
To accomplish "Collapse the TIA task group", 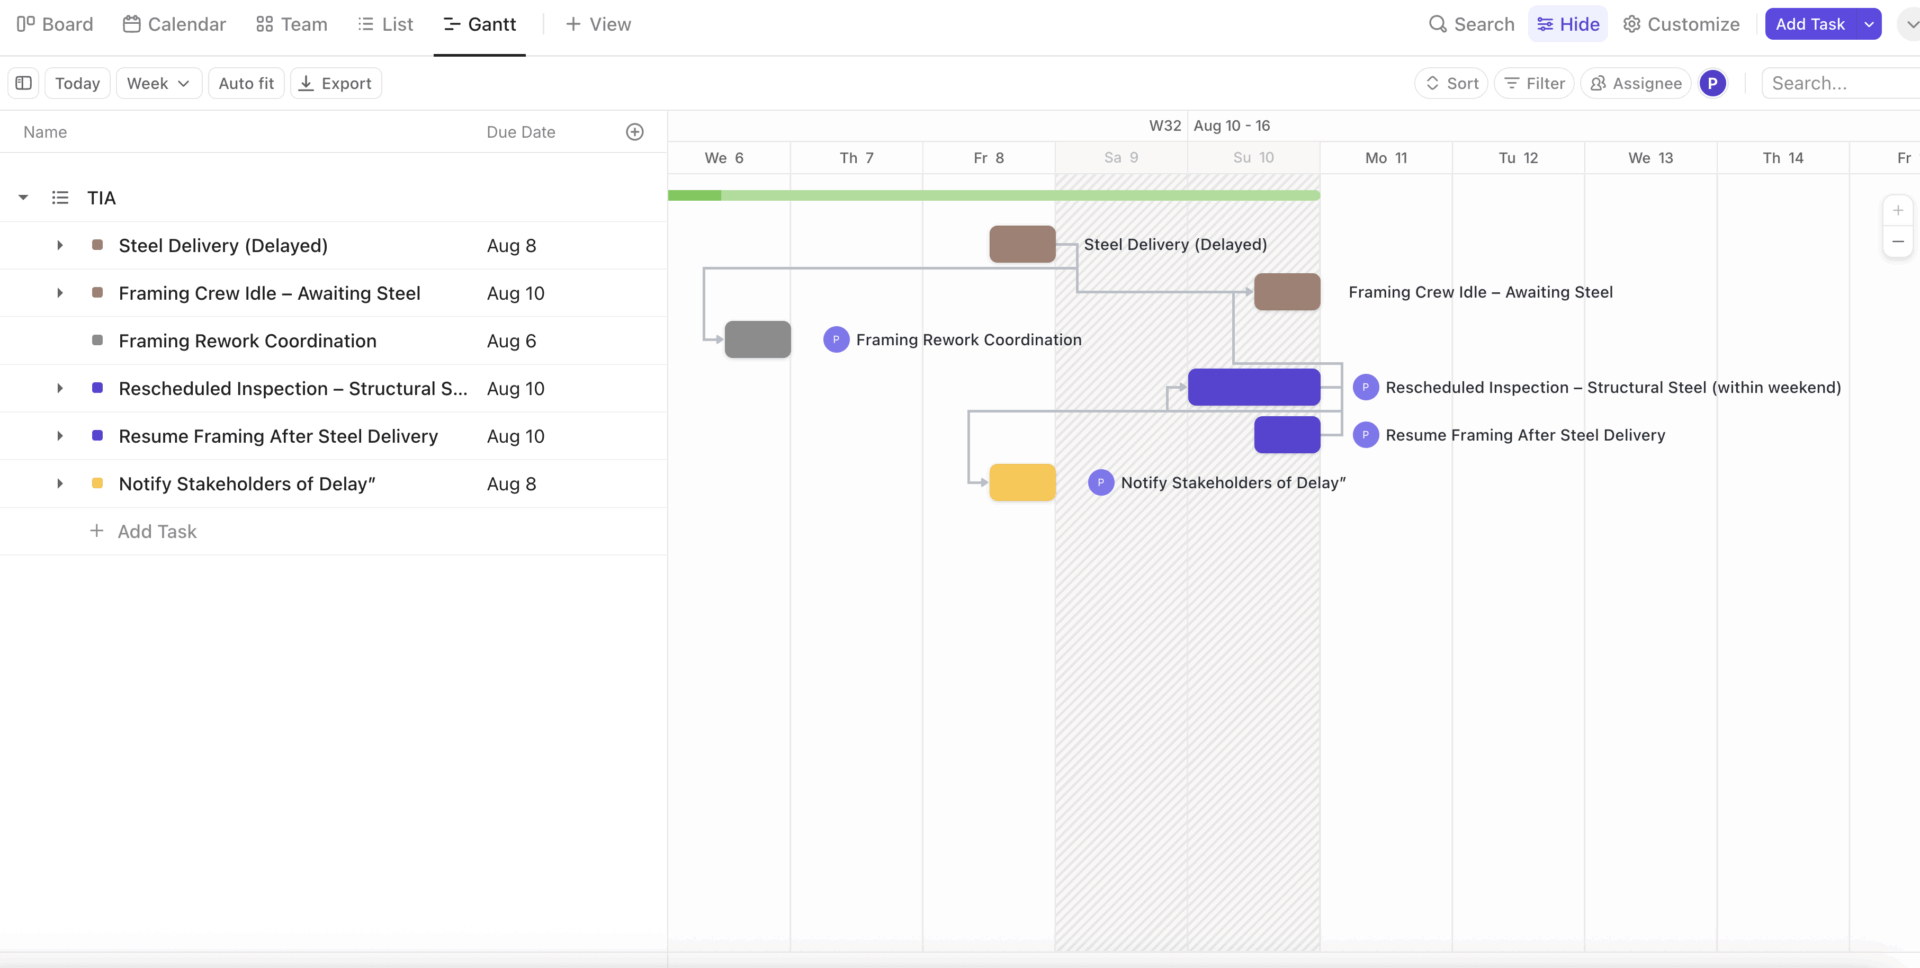I will [22, 197].
